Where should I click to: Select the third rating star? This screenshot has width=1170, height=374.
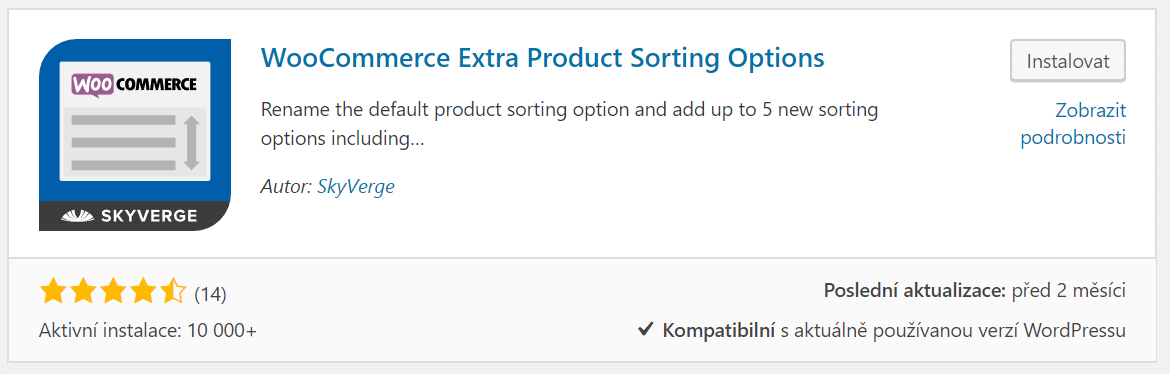tap(113, 291)
